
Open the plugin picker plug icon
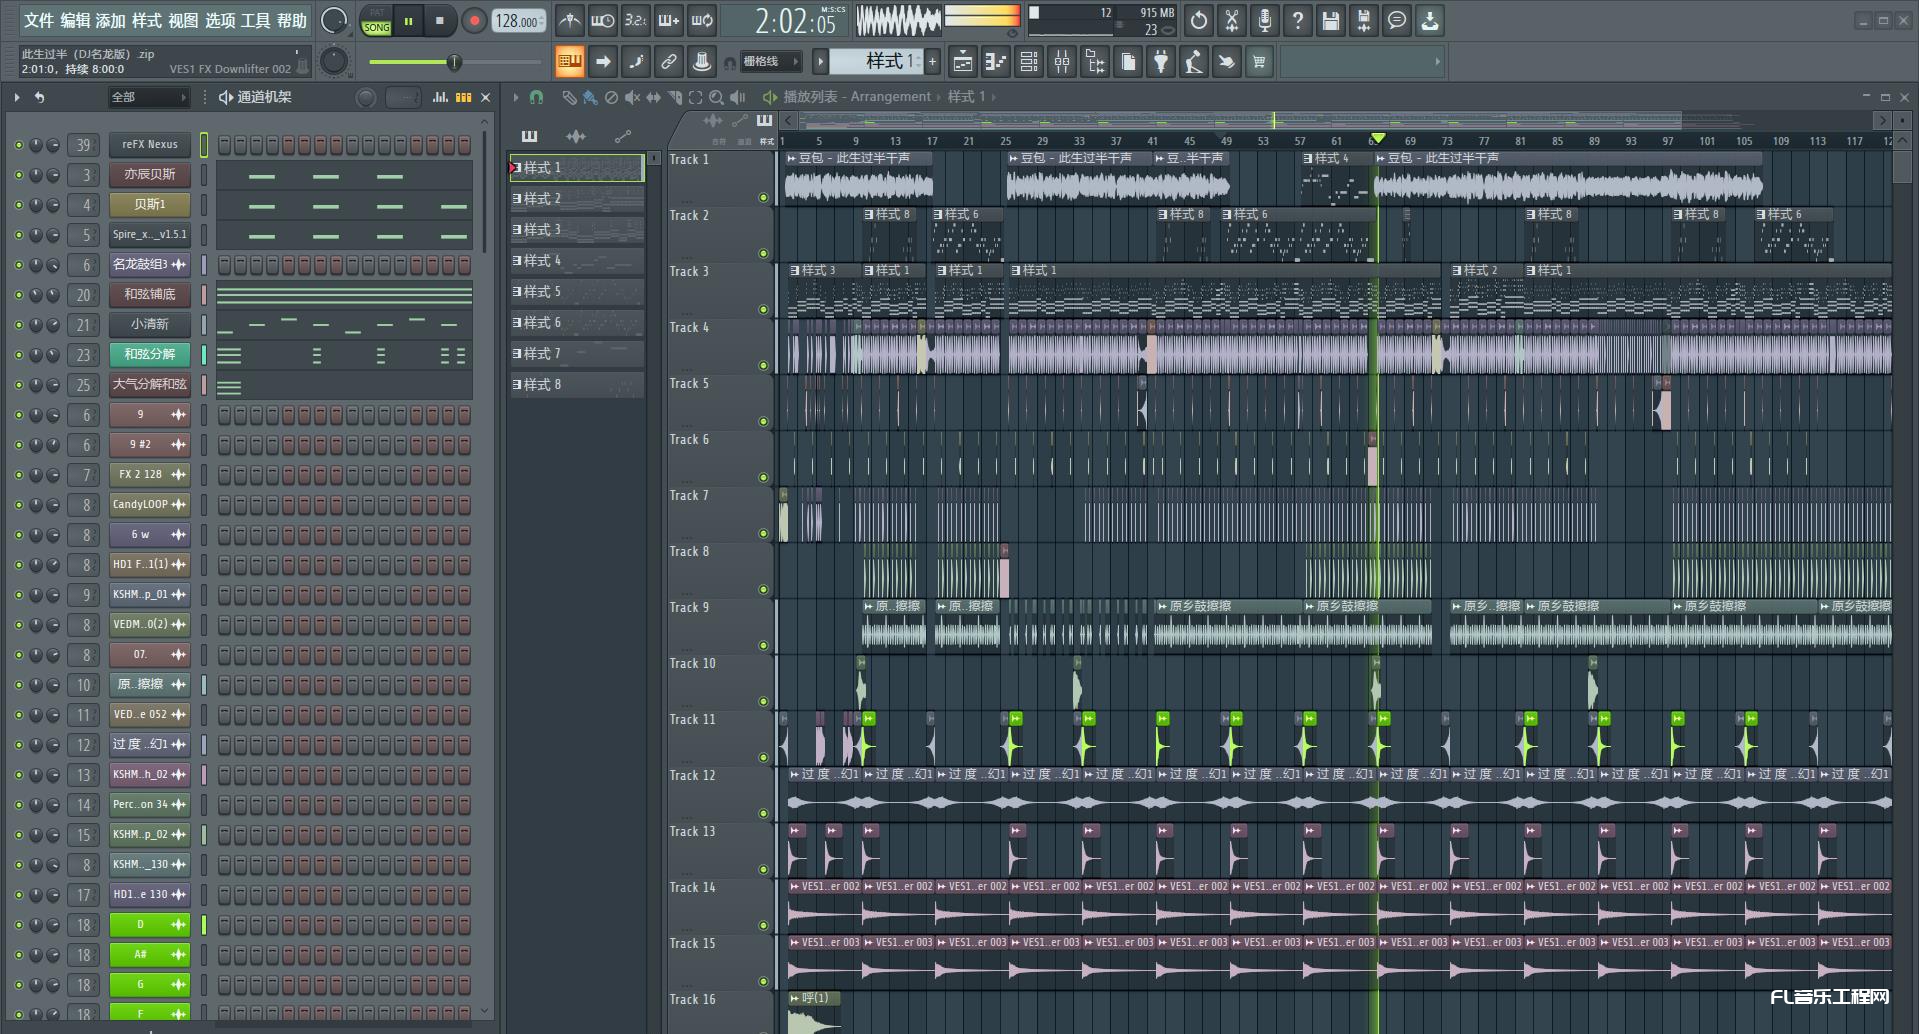[x=1160, y=62]
